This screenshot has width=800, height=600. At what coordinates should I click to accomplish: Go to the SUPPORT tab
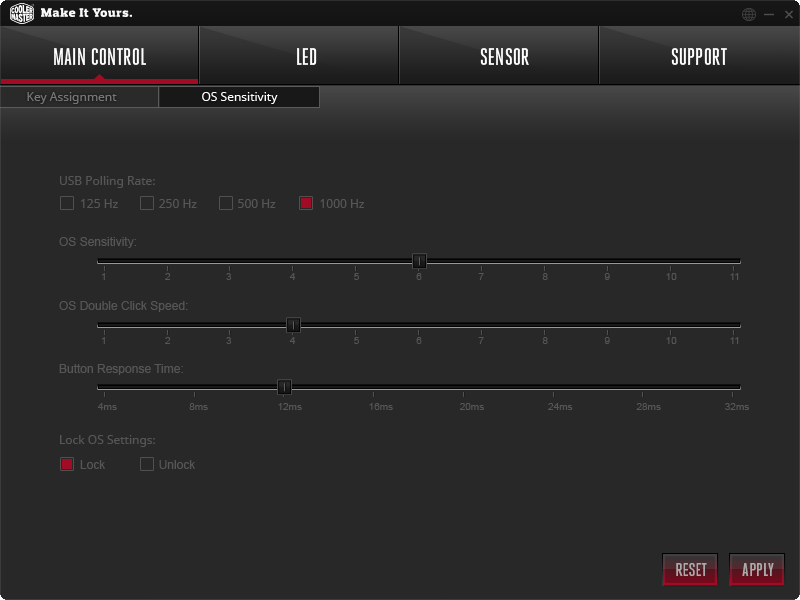click(x=699, y=55)
